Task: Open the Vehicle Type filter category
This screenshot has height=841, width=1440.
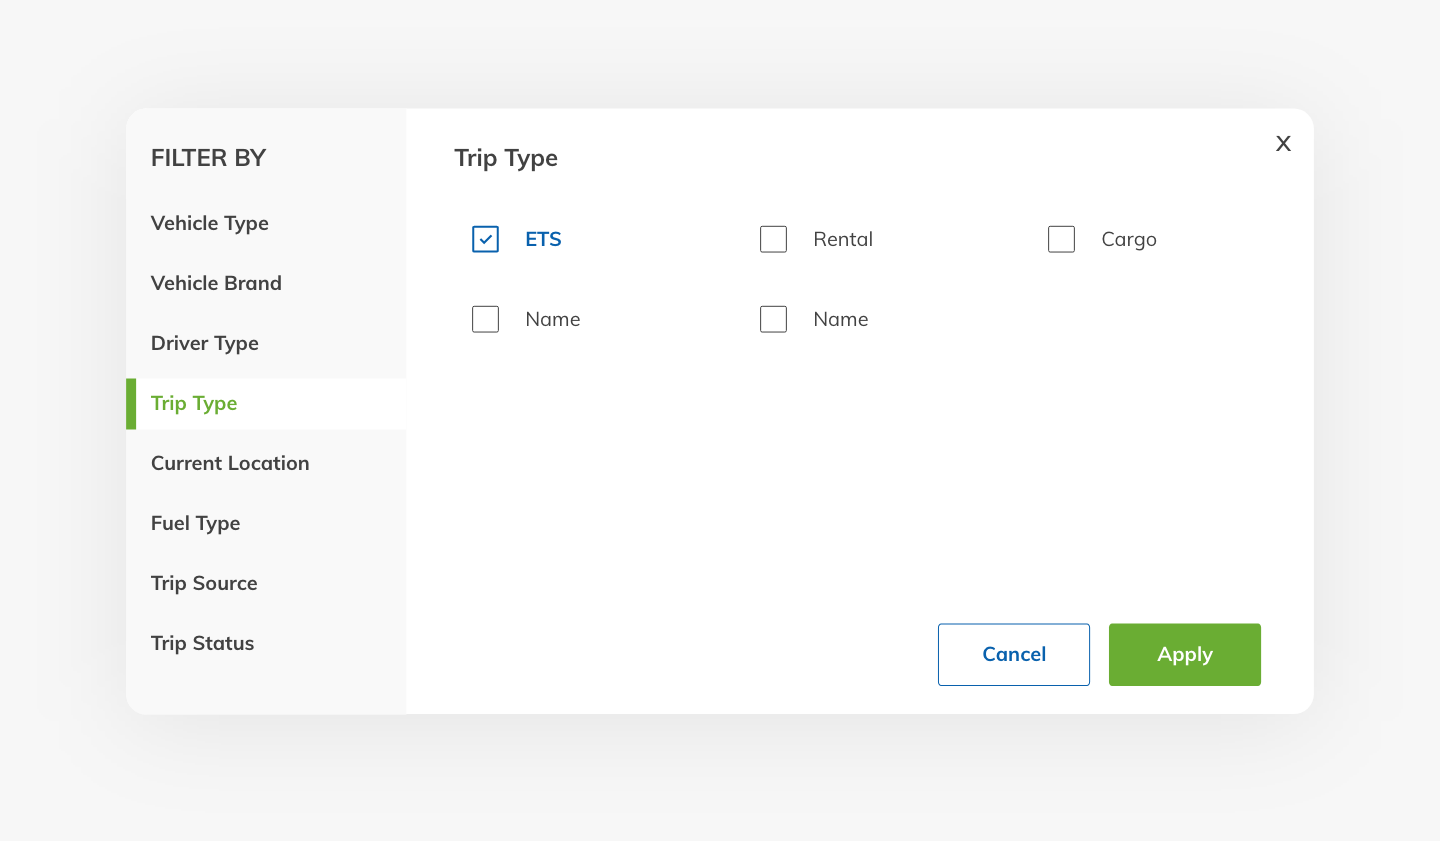Action: click(210, 223)
